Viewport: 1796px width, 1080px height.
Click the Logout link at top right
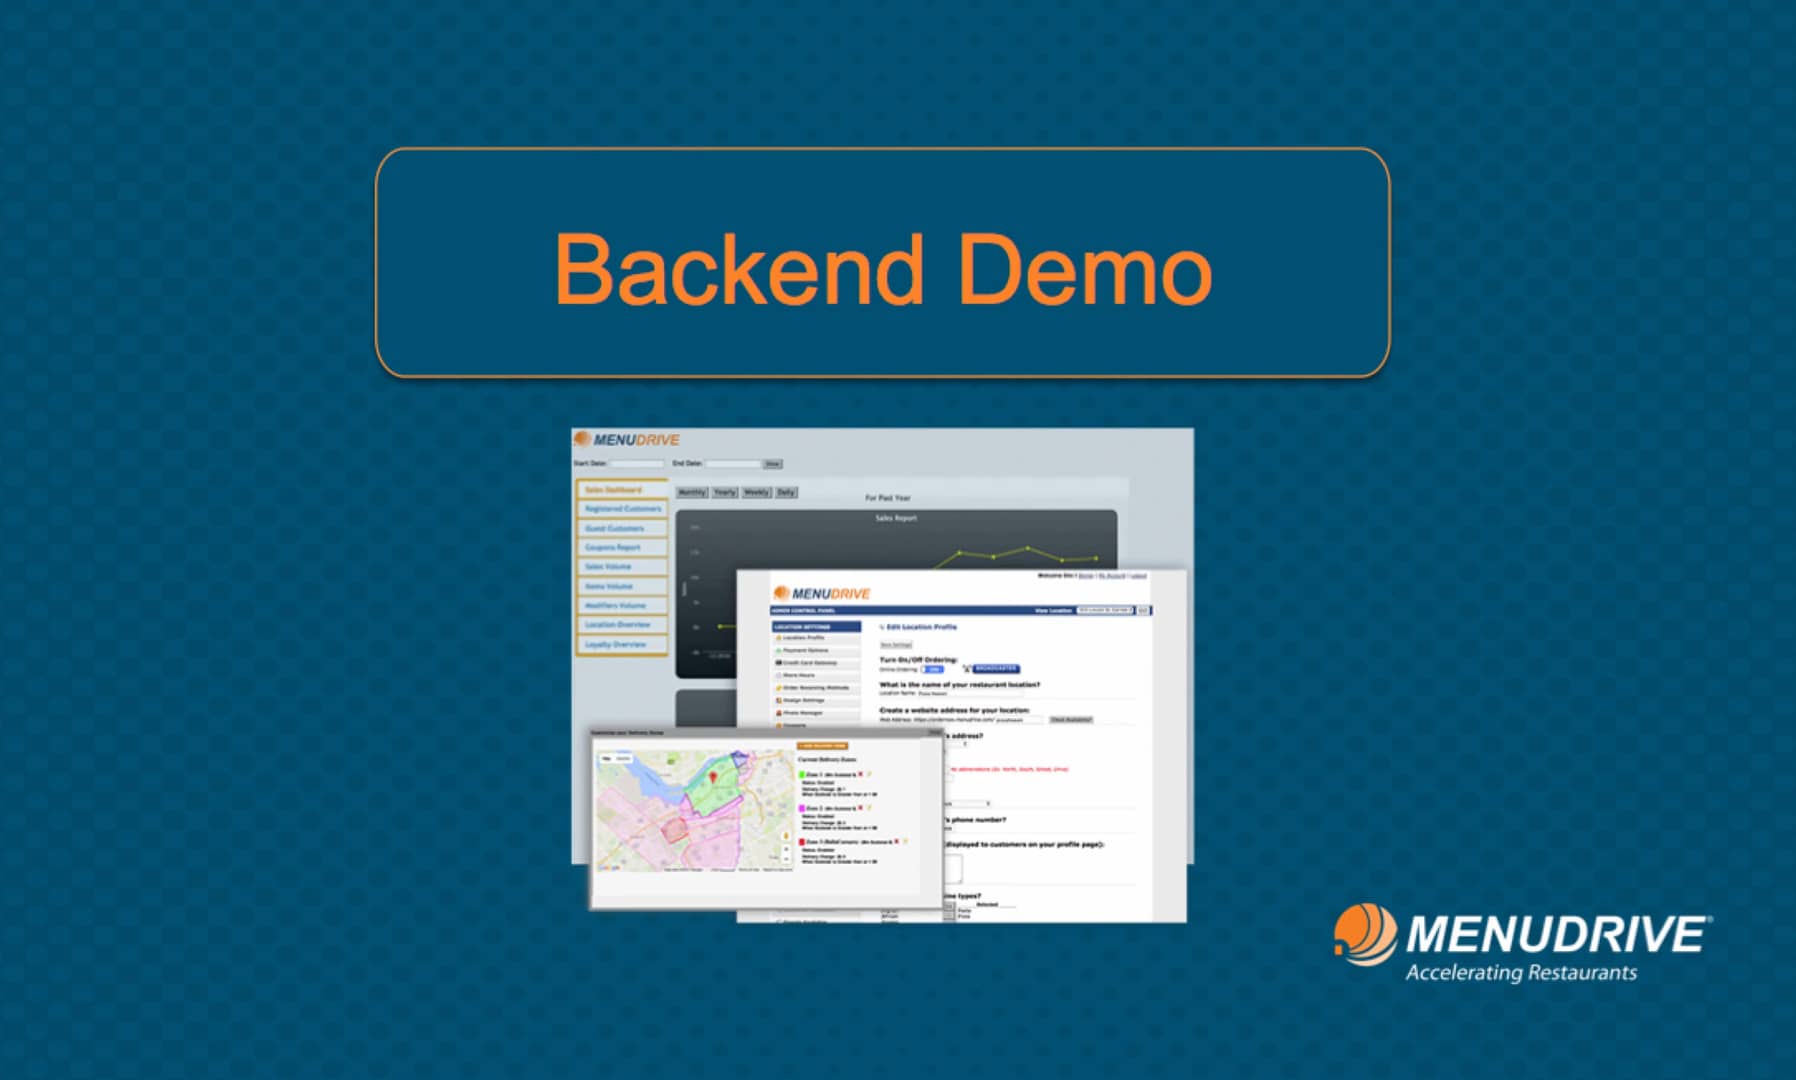point(1138,576)
